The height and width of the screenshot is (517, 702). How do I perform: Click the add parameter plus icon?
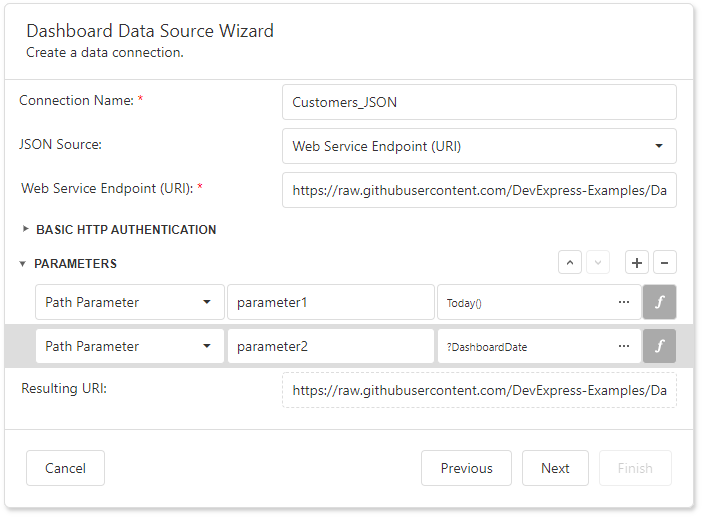pos(637,263)
